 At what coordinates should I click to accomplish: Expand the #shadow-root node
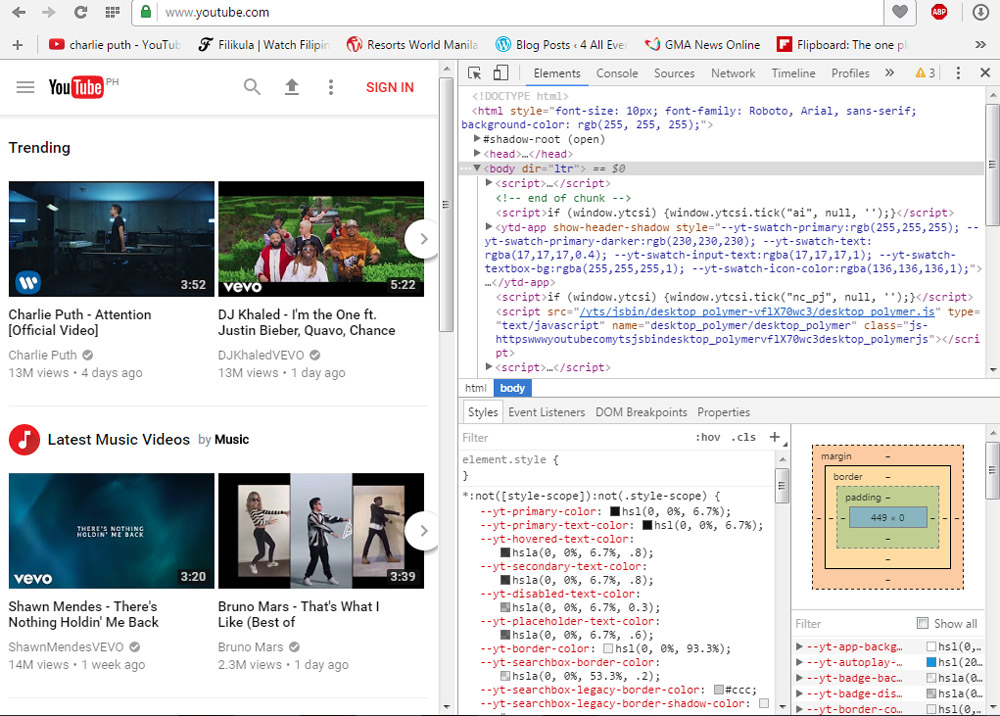tap(476, 138)
